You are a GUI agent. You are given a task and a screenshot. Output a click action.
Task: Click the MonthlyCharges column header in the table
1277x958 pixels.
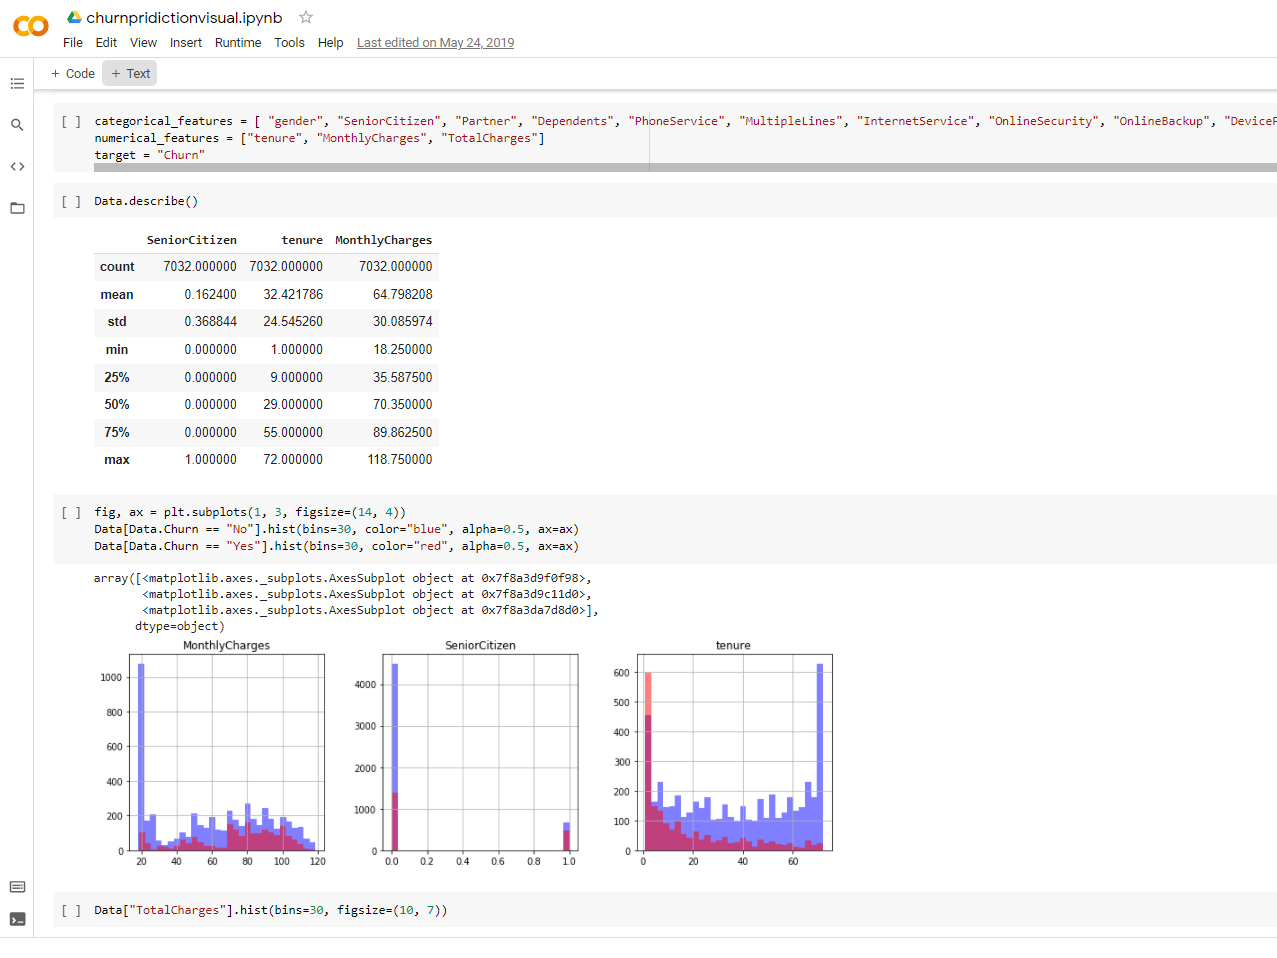pos(384,240)
